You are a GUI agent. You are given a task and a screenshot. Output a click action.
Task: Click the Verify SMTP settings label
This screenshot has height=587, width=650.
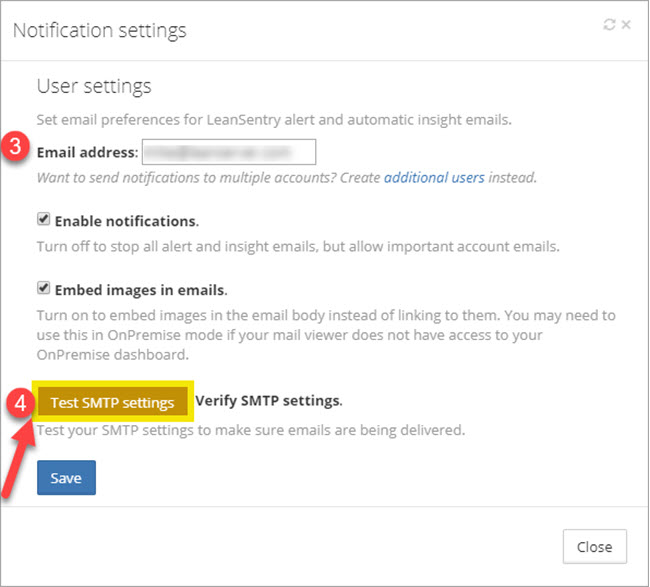[x=269, y=401]
